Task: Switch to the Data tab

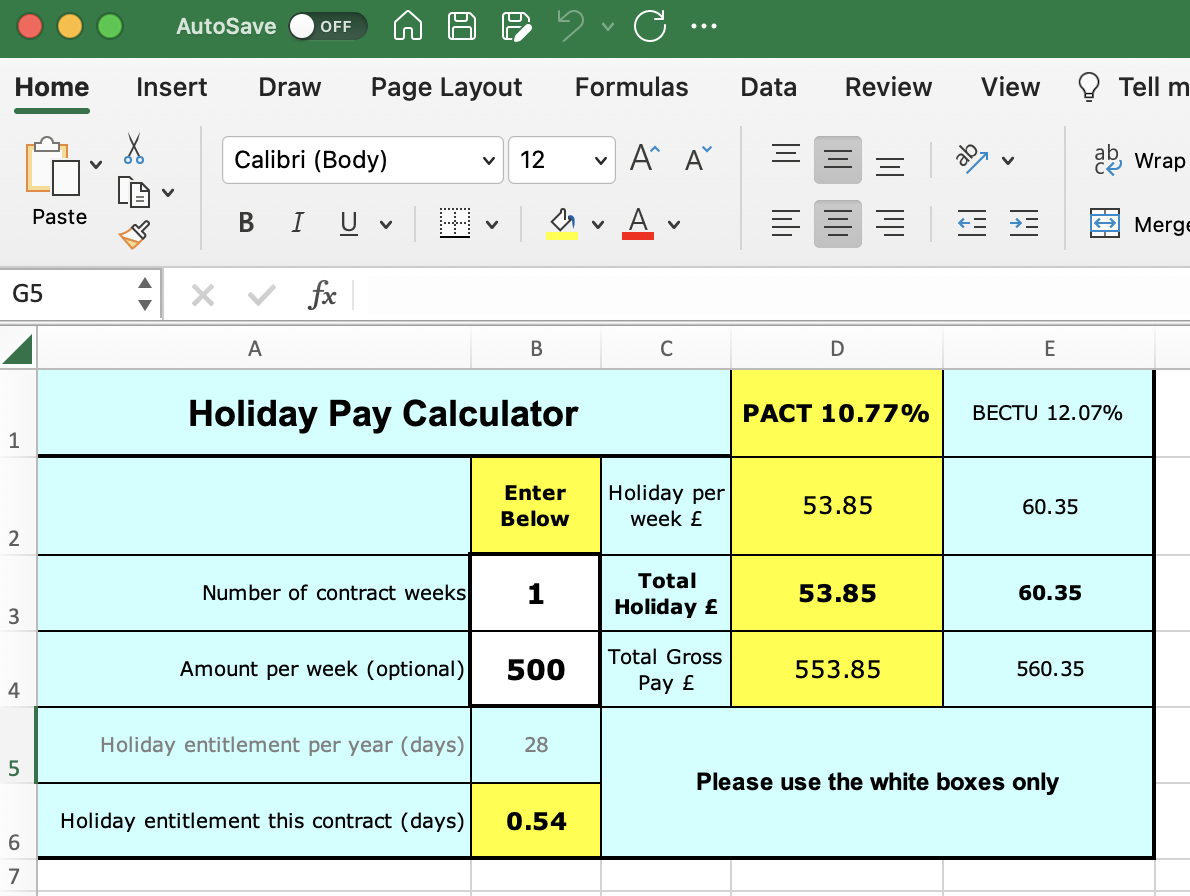Action: coord(768,87)
